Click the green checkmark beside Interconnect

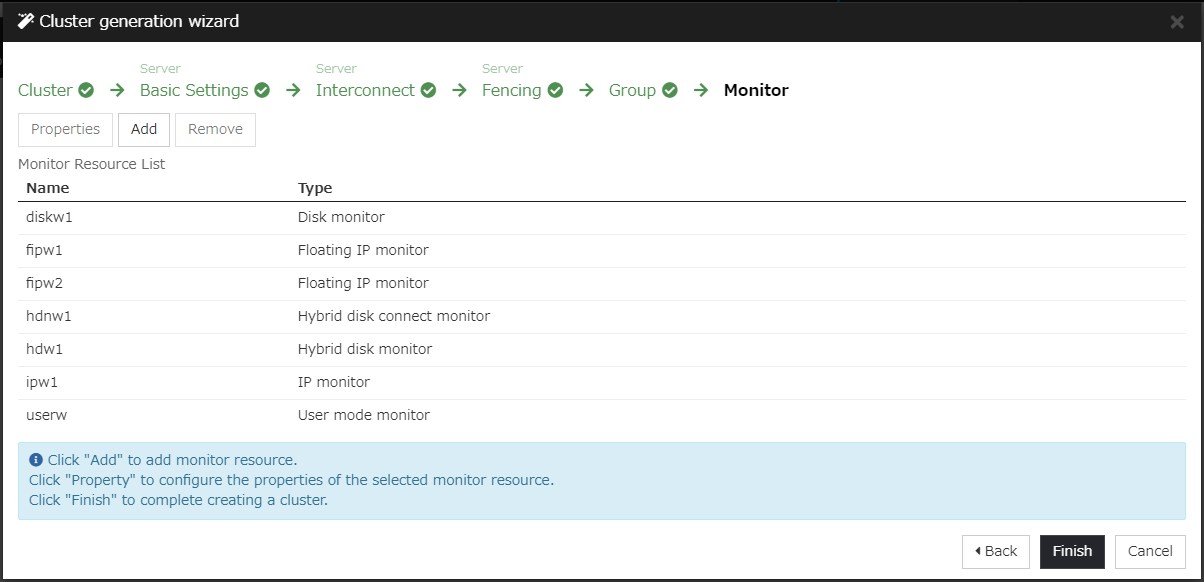(428, 89)
